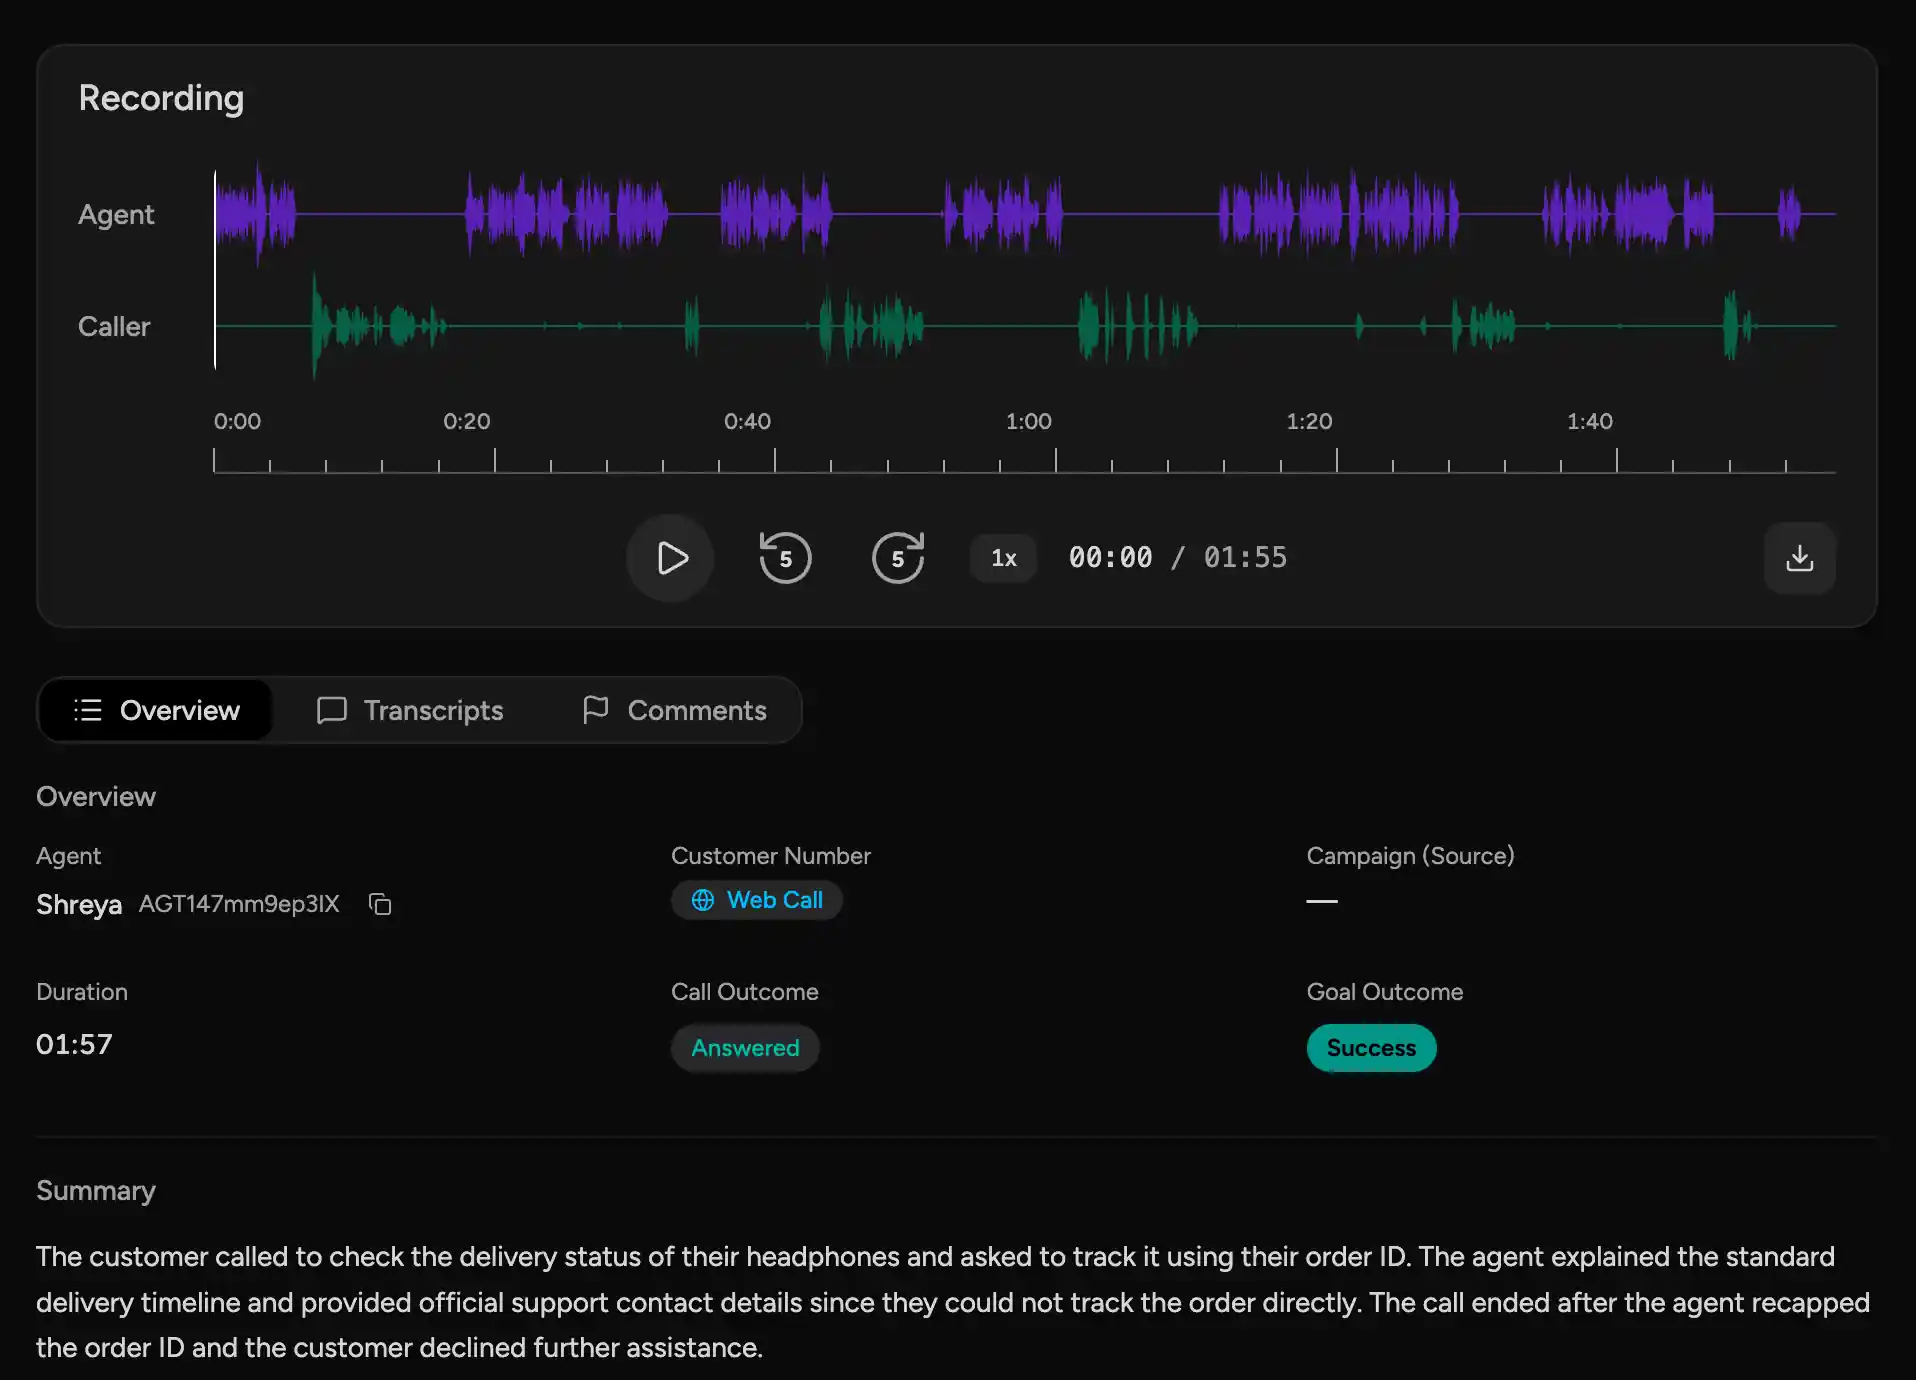Change the 1x playback speed
The width and height of the screenshot is (1916, 1380).
[x=1003, y=558]
